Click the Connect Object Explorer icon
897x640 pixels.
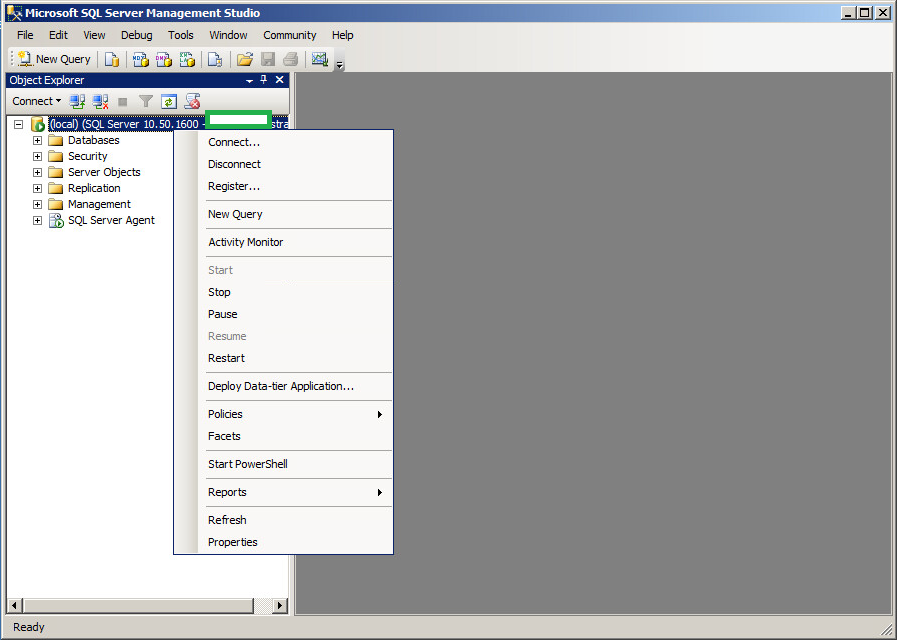[x=77, y=102]
